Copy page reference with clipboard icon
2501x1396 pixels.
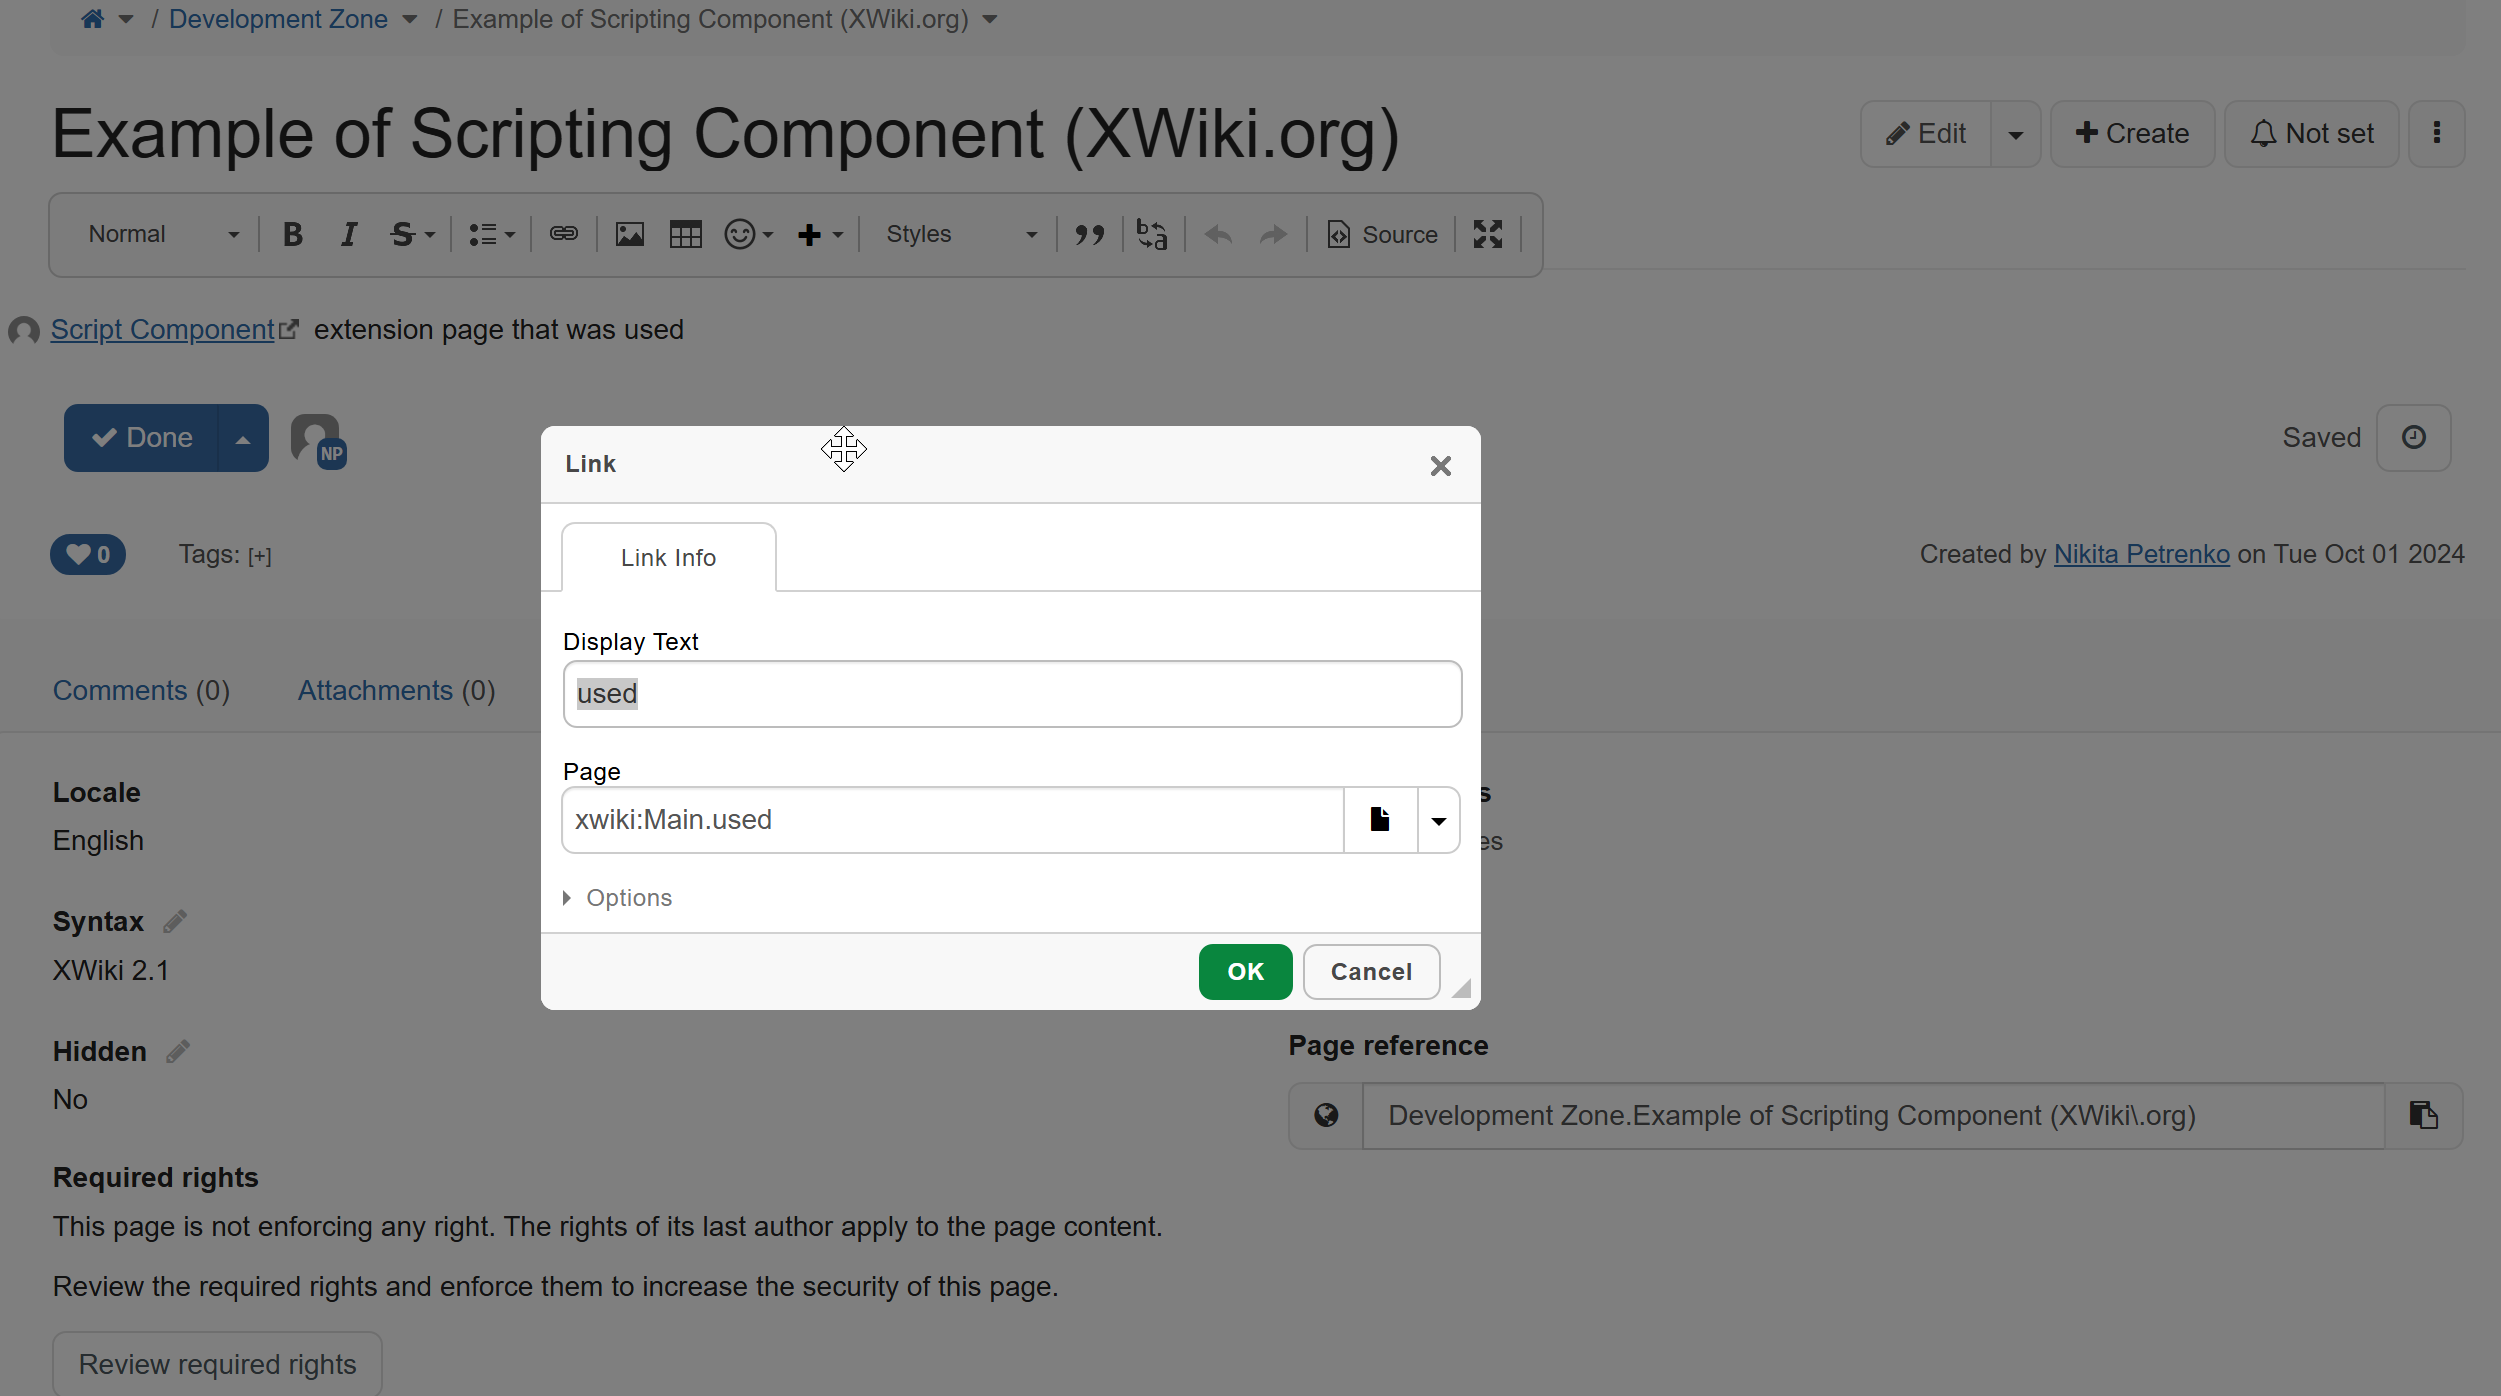[2424, 1116]
